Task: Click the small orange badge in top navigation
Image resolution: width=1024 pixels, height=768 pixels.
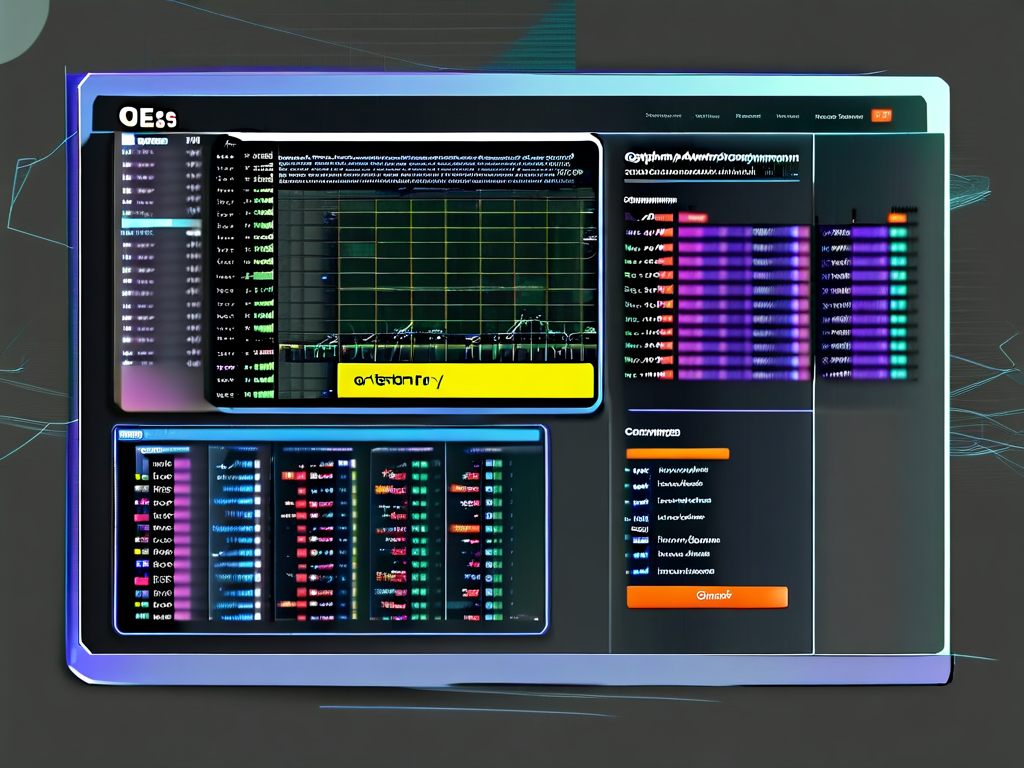Action: tap(881, 116)
